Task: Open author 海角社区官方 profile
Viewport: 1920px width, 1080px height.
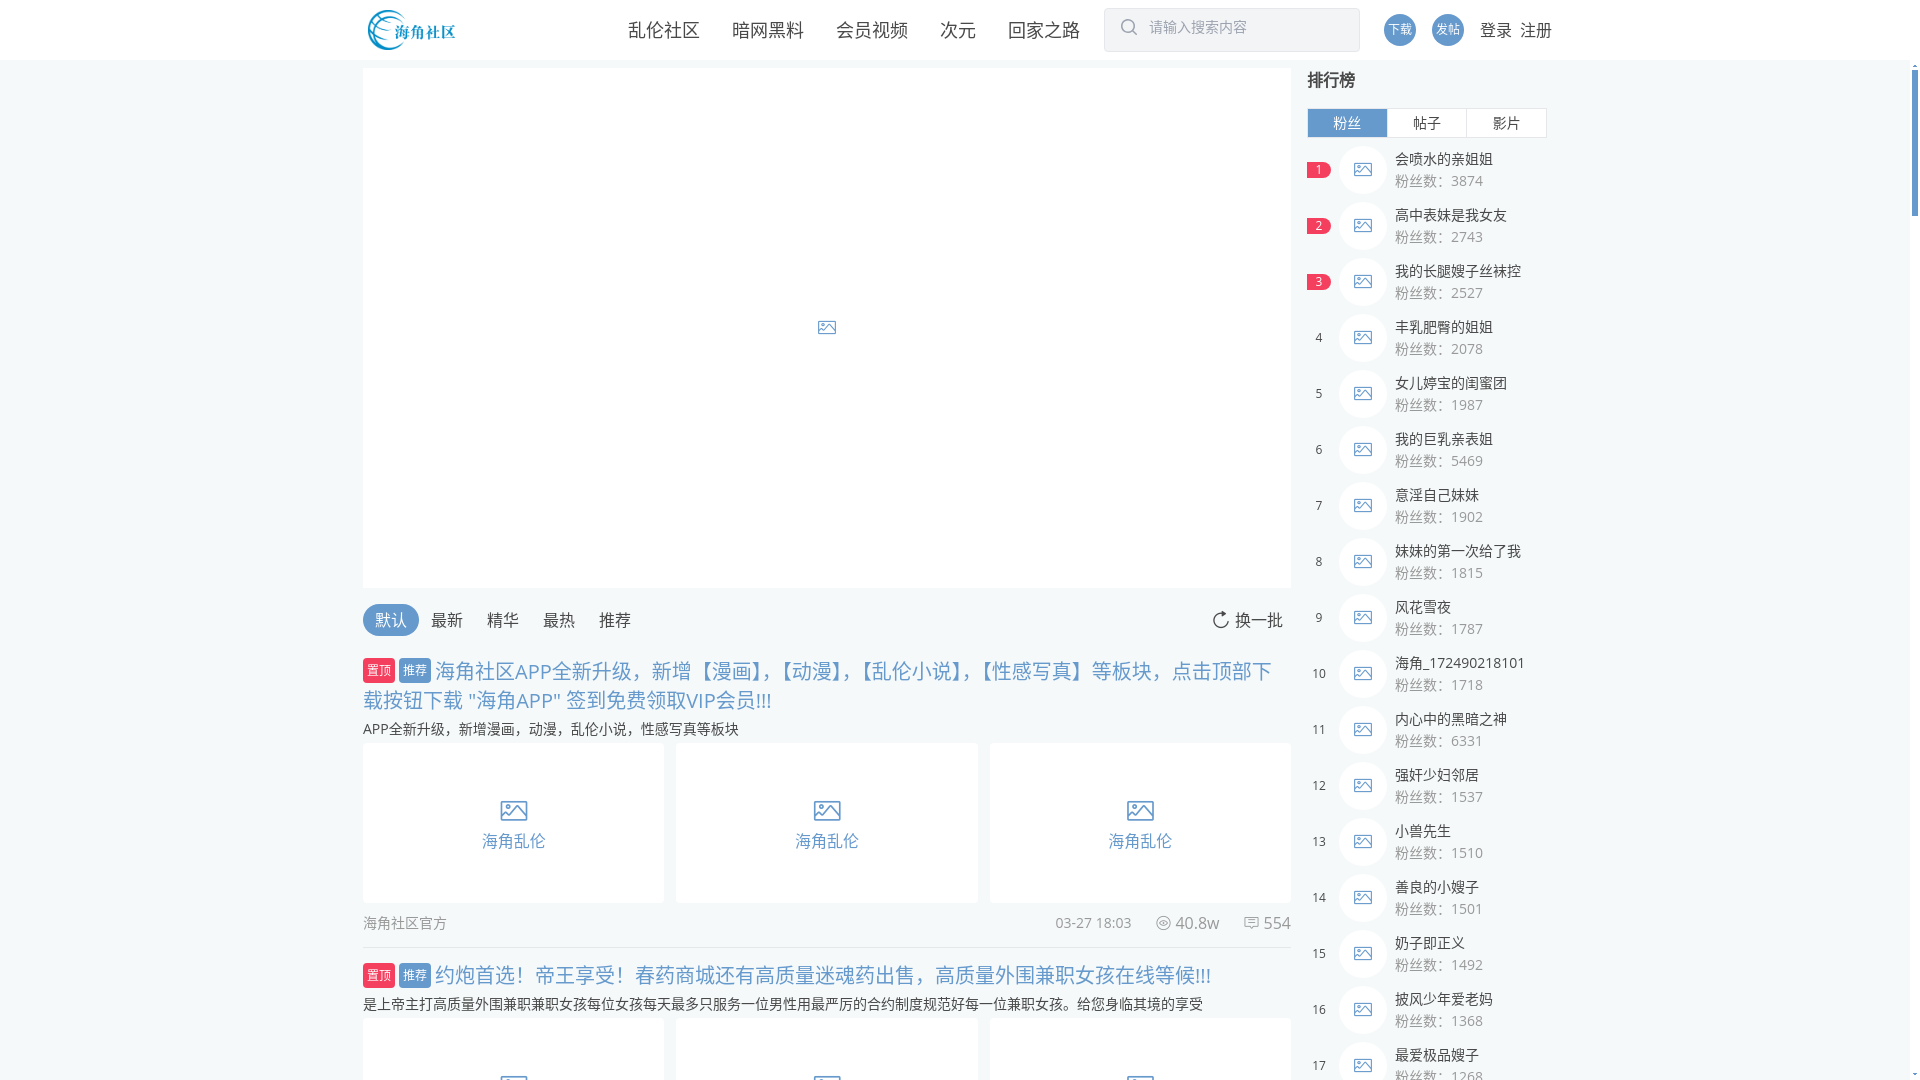Action: click(x=405, y=923)
